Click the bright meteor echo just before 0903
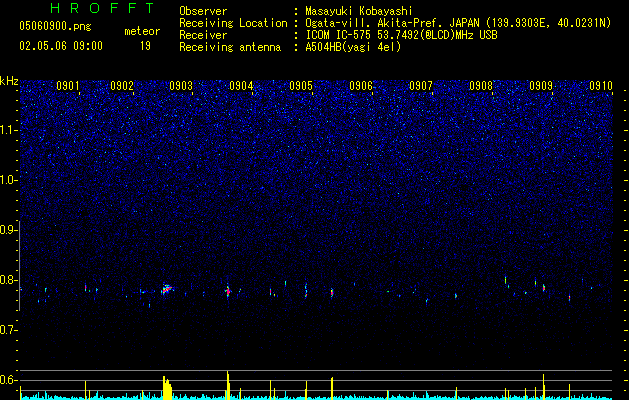This screenshot has width=629, height=400. point(167,289)
